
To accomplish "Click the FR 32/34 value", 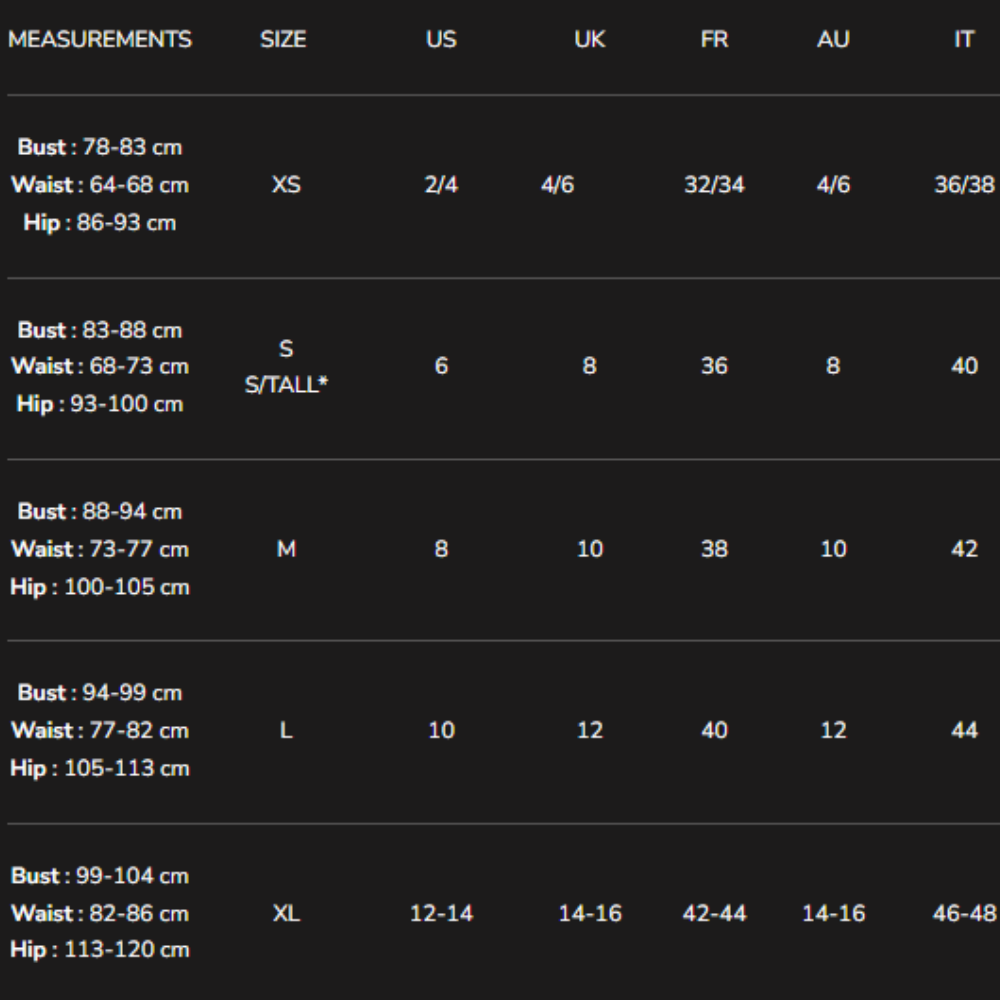I will [x=714, y=185].
